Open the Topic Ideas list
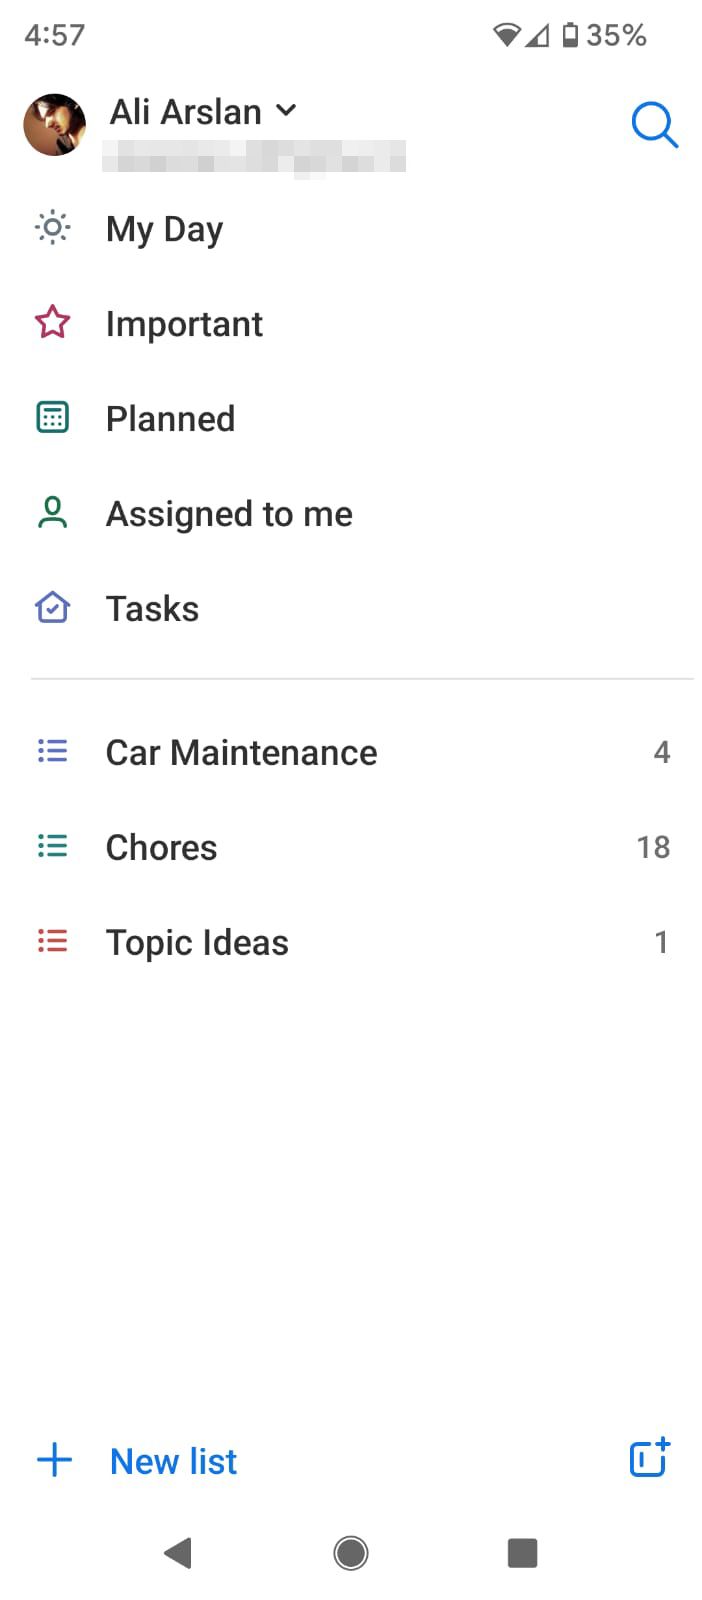The width and height of the screenshot is (702, 1600). tap(351, 942)
